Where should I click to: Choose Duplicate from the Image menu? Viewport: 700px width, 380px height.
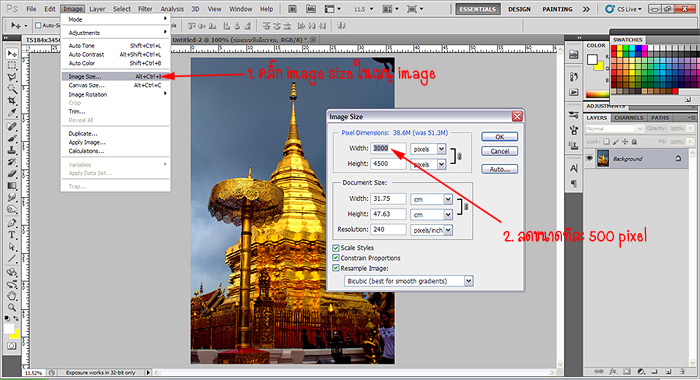point(116,134)
